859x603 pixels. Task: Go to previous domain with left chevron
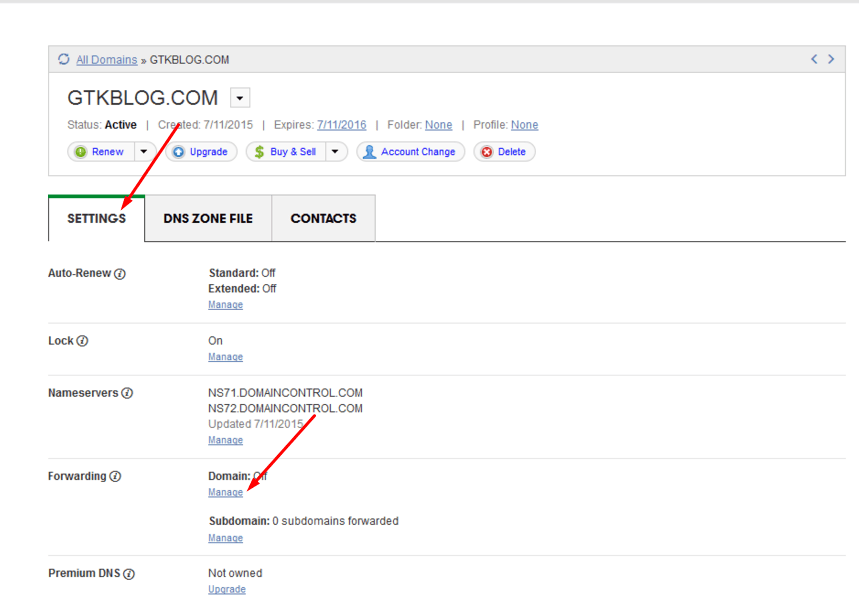coord(814,59)
